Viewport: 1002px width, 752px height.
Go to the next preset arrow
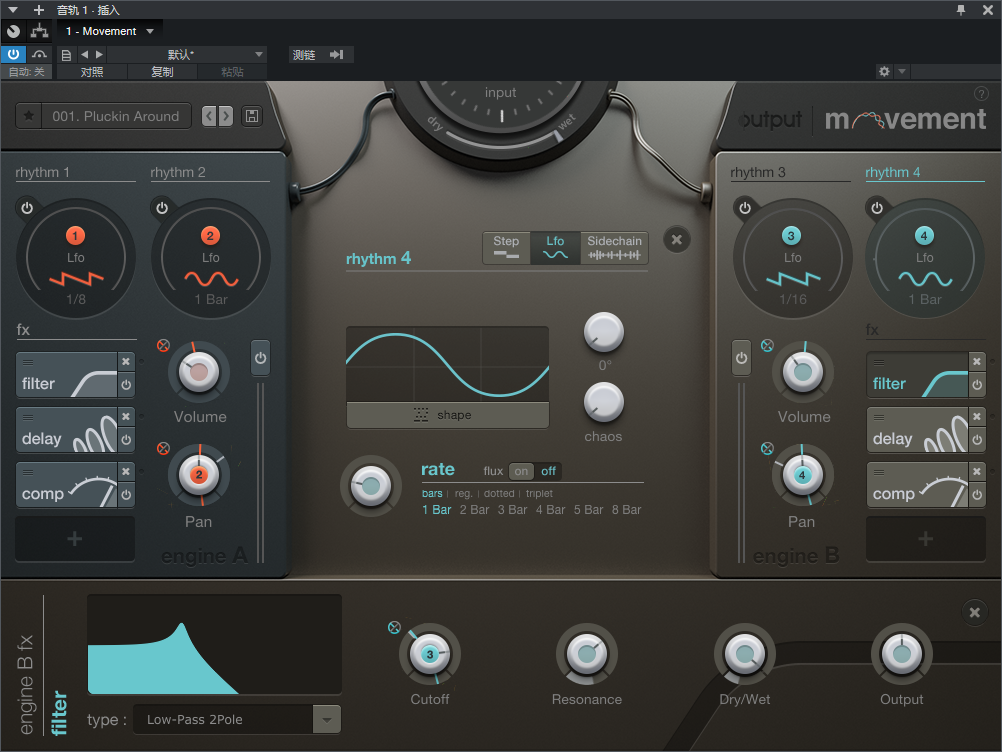pyautogui.click(x=226, y=116)
